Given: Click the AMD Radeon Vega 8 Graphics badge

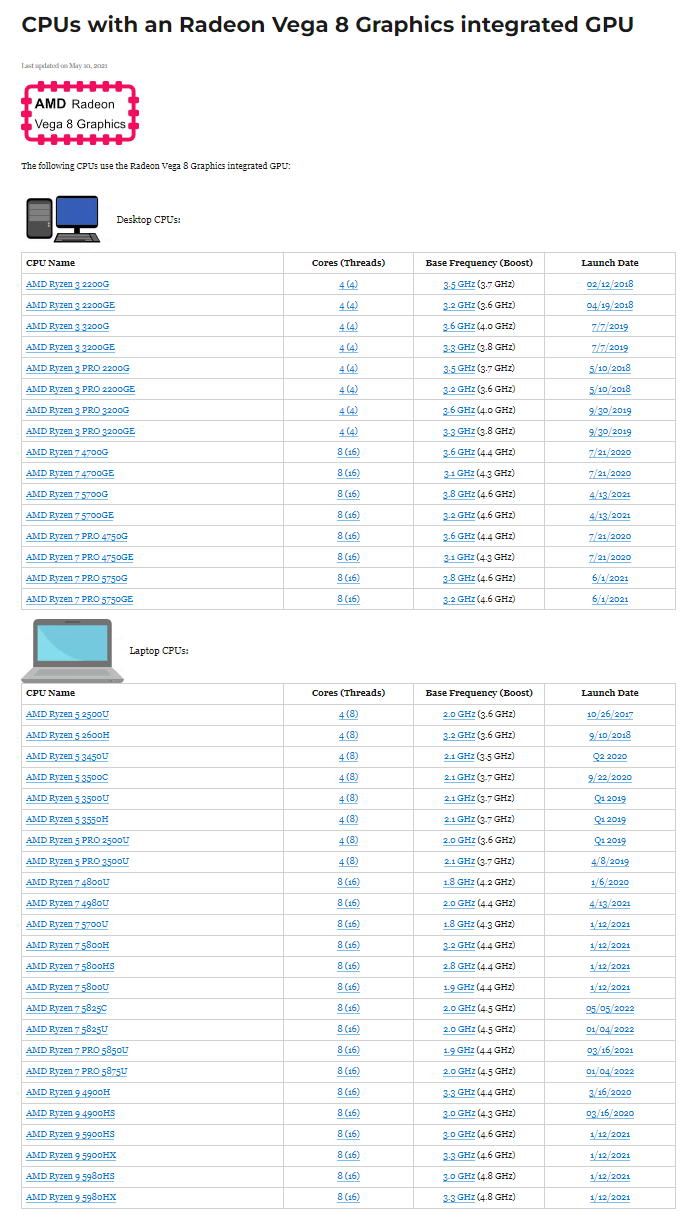Looking at the screenshot, I should [79, 113].
